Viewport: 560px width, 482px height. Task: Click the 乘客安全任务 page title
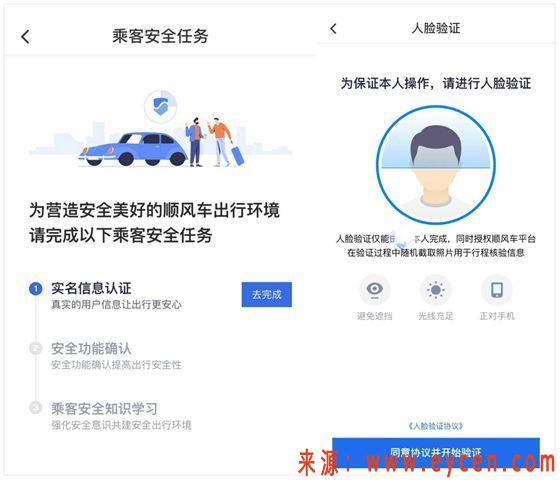pyautogui.click(x=160, y=36)
